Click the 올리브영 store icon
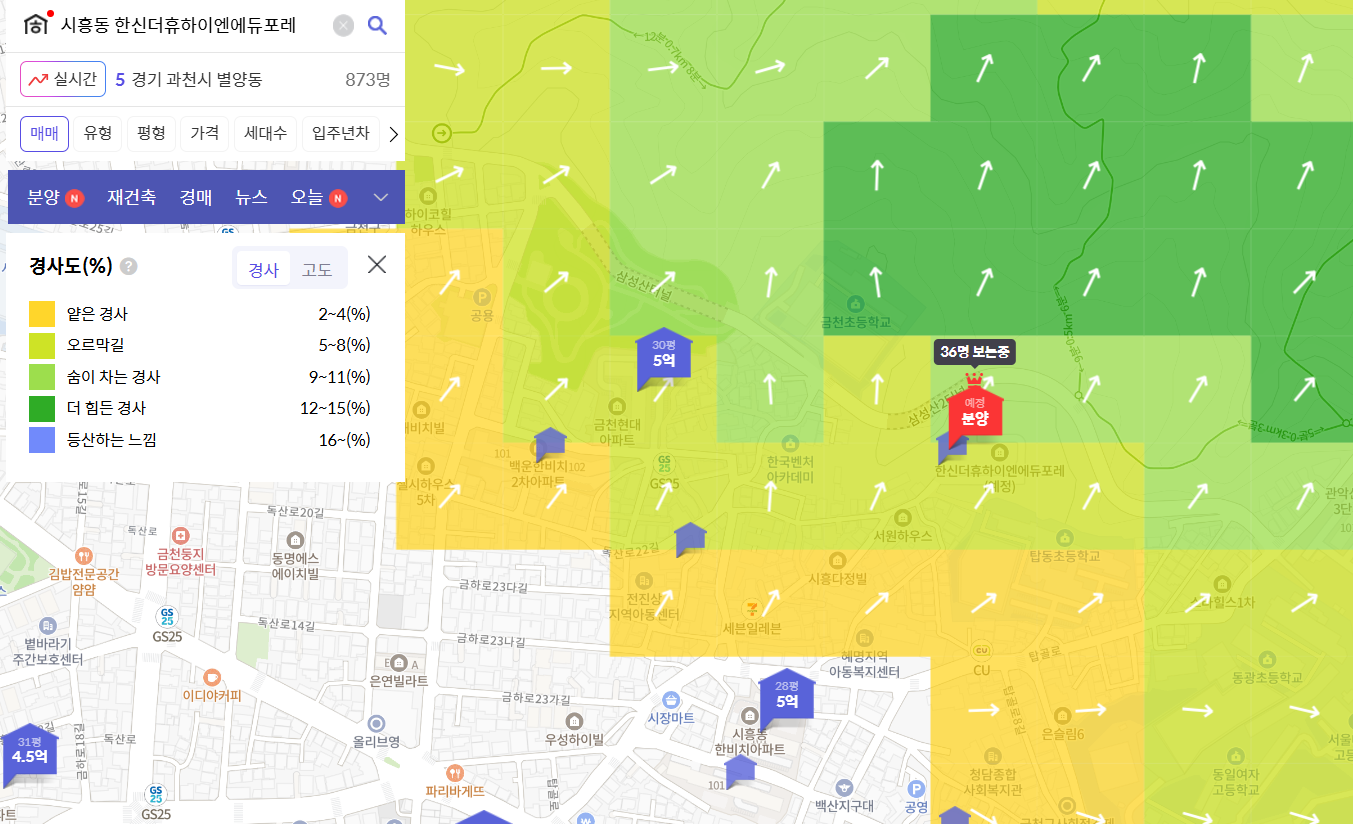 click(376, 723)
